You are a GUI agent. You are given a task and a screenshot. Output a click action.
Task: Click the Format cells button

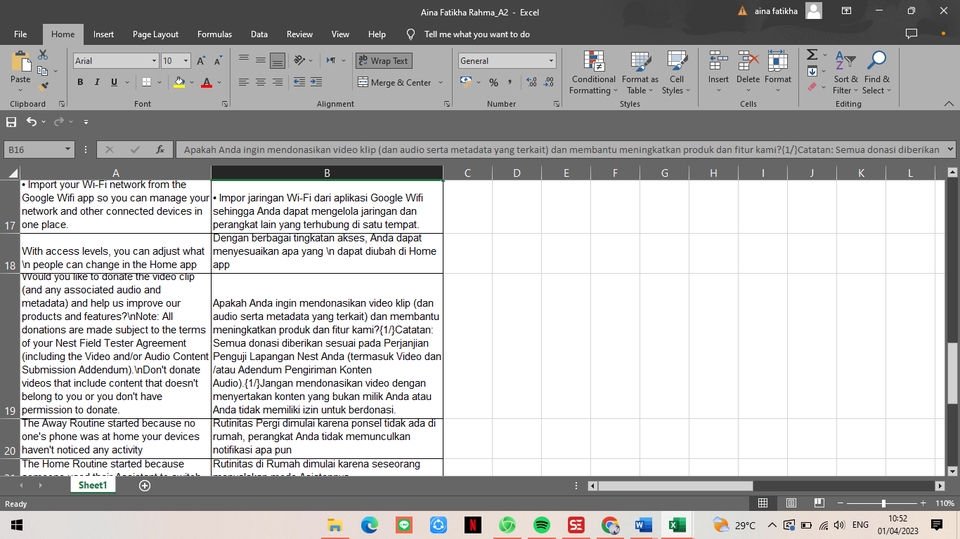click(778, 73)
